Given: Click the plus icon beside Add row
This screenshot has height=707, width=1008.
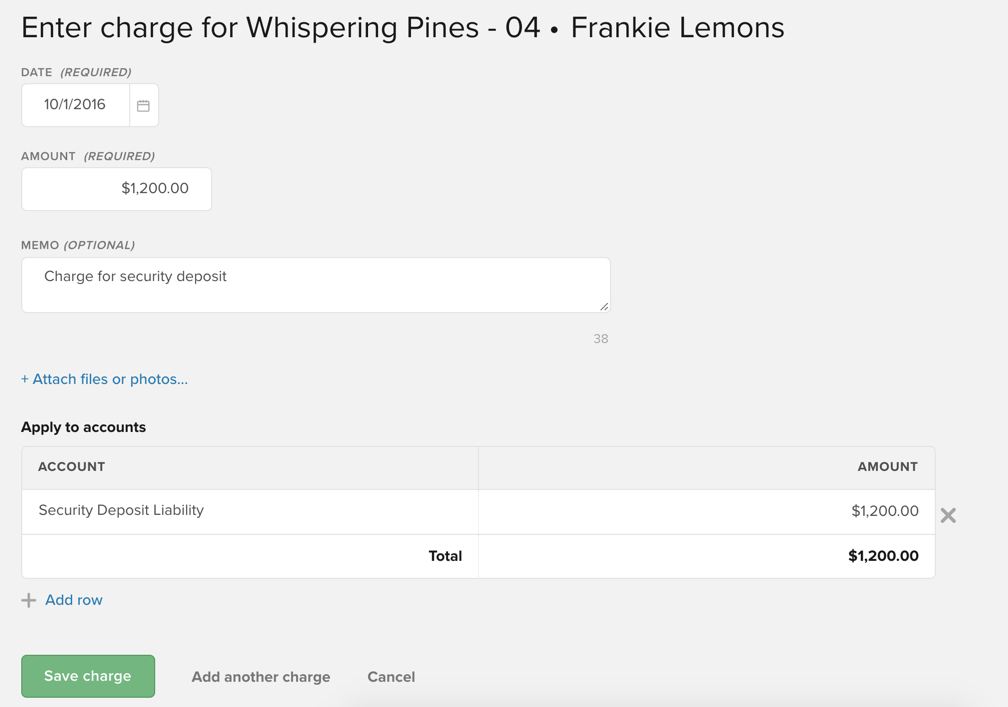Looking at the screenshot, I should pos(29,600).
